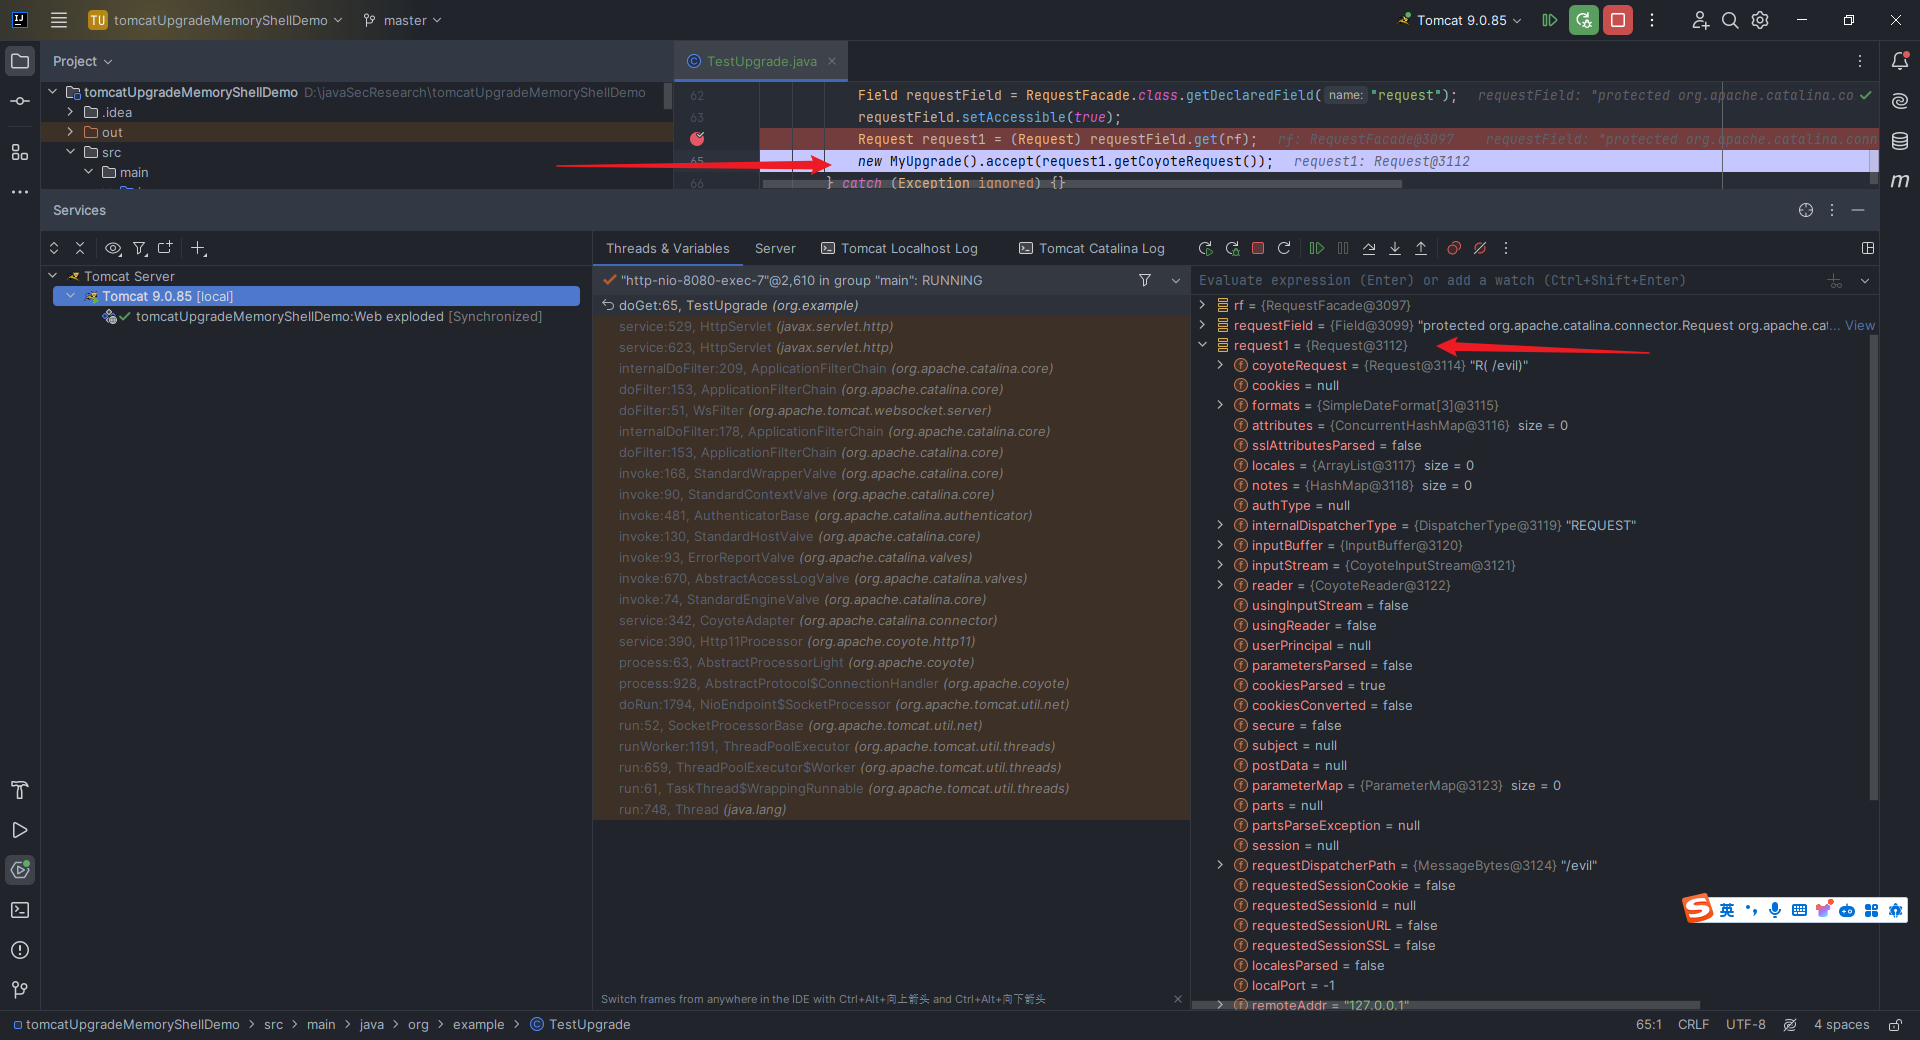Open the View Breakpoints dialog
The width and height of the screenshot is (1920, 1040).
(1454, 248)
